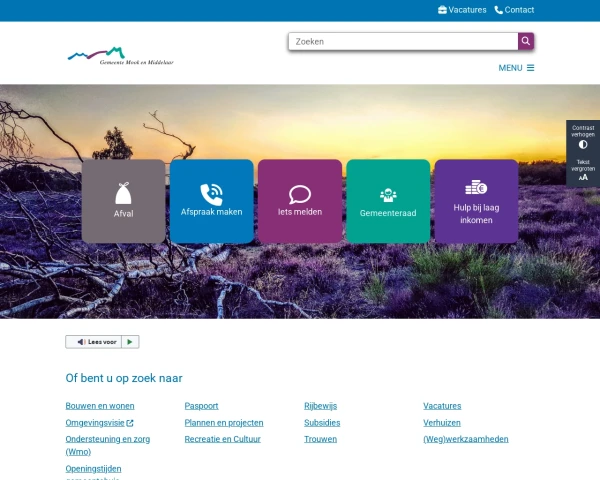Open the Hulp bij laag inkomen tile
The width and height of the screenshot is (600, 480).
[476, 201]
